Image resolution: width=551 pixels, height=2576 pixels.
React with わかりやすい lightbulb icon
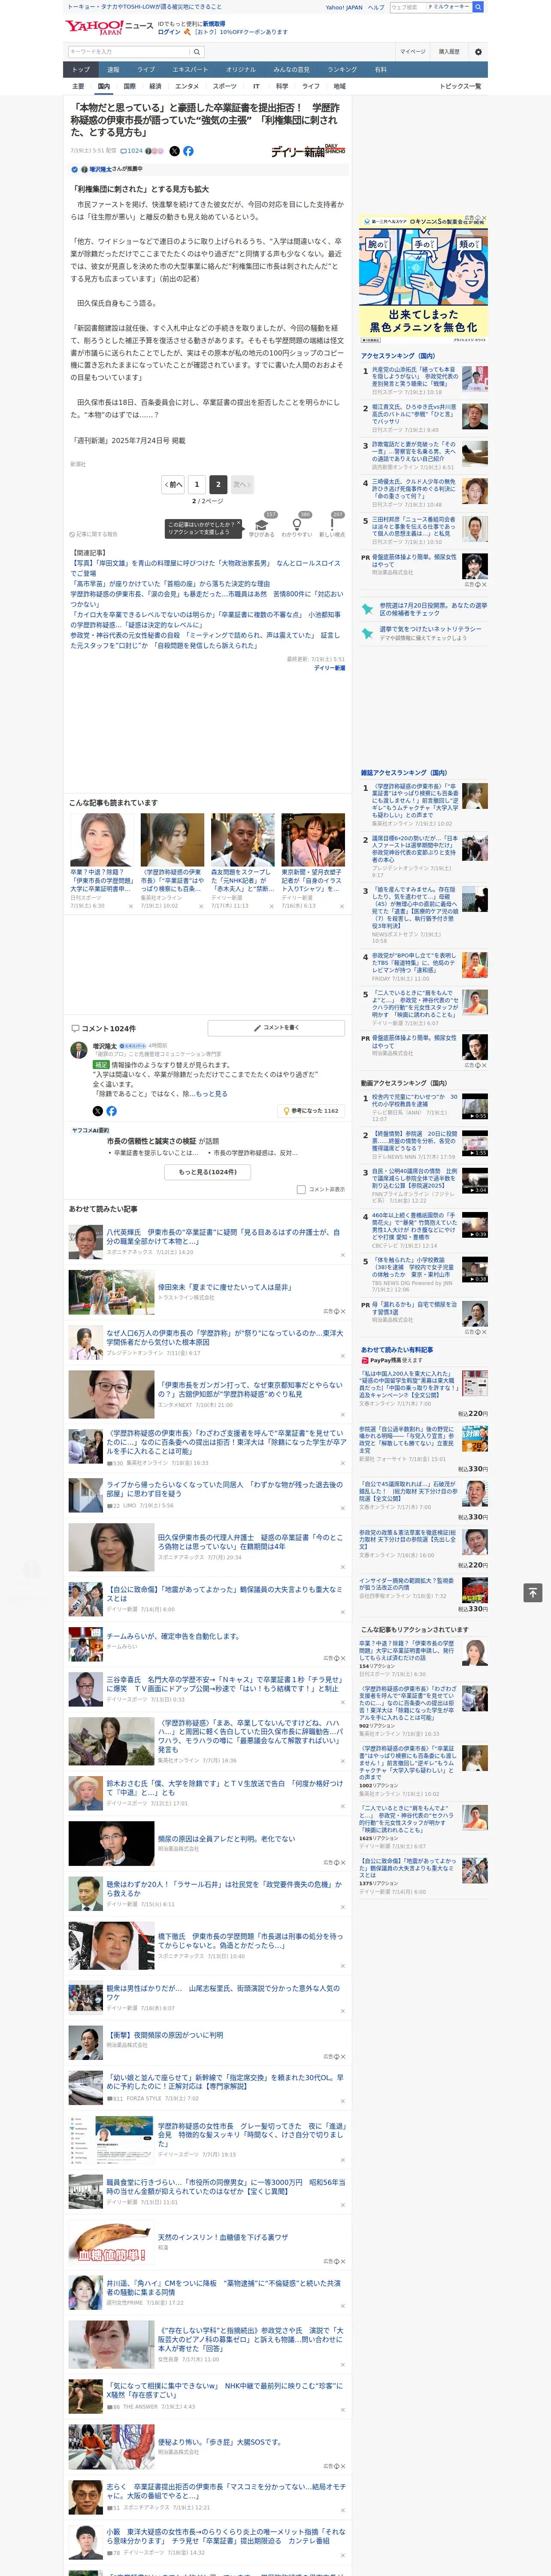297,526
